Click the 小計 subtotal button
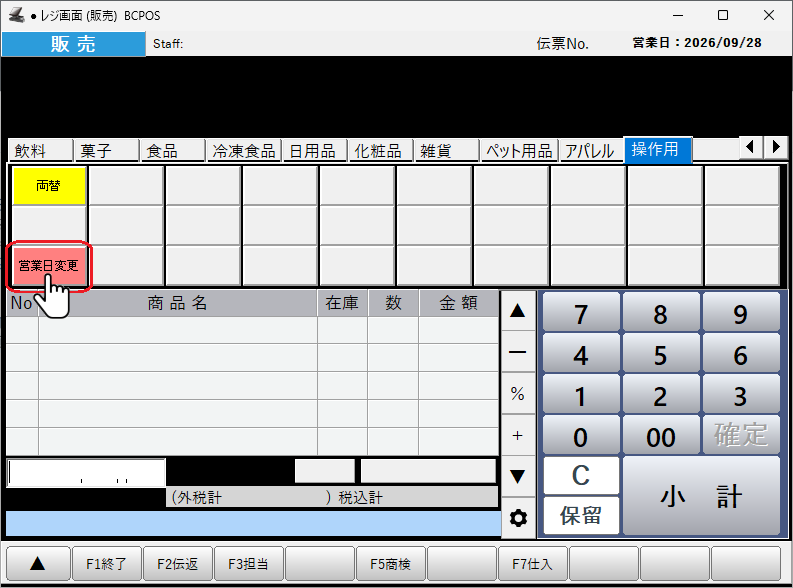Image resolution: width=793 pixels, height=588 pixels. [701, 495]
